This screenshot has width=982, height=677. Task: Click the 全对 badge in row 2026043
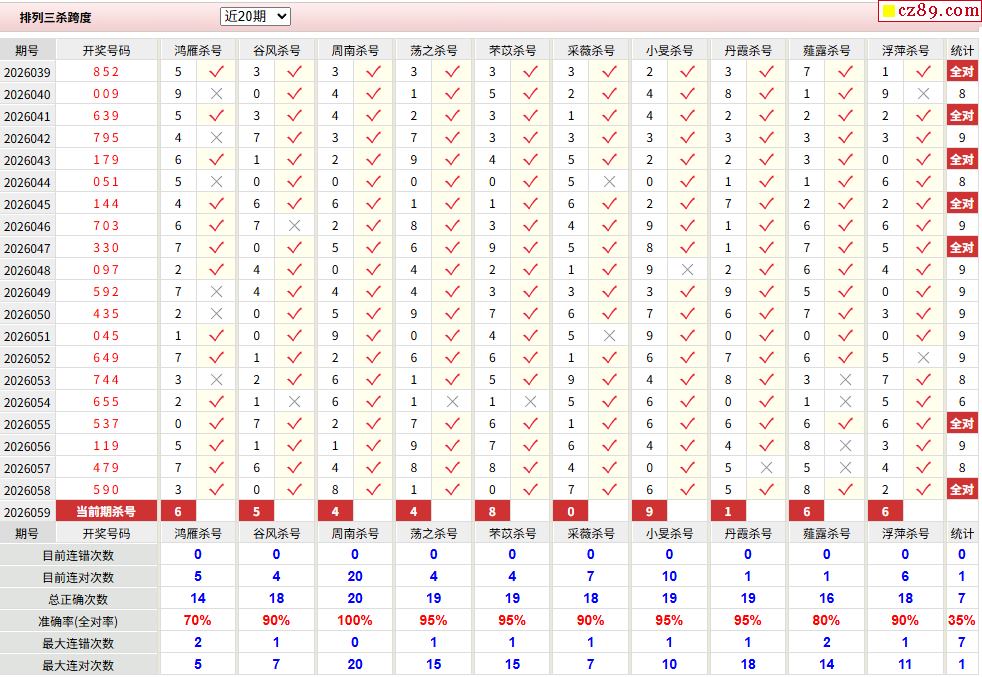(962, 159)
